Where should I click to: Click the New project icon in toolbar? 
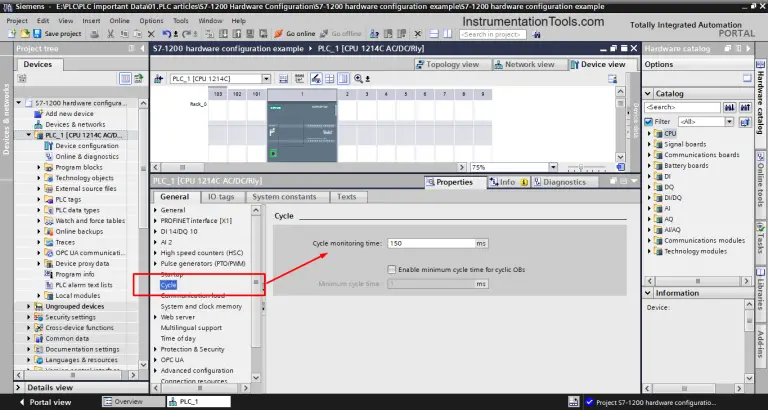pyautogui.click(x=12, y=34)
